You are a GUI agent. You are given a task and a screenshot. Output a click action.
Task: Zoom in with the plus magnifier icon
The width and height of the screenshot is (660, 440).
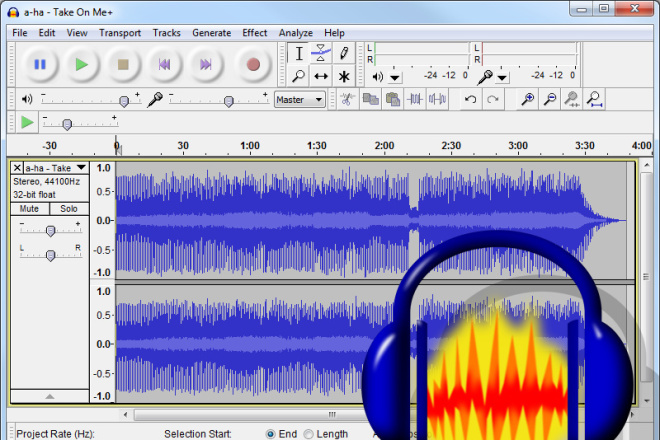coord(527,99)
